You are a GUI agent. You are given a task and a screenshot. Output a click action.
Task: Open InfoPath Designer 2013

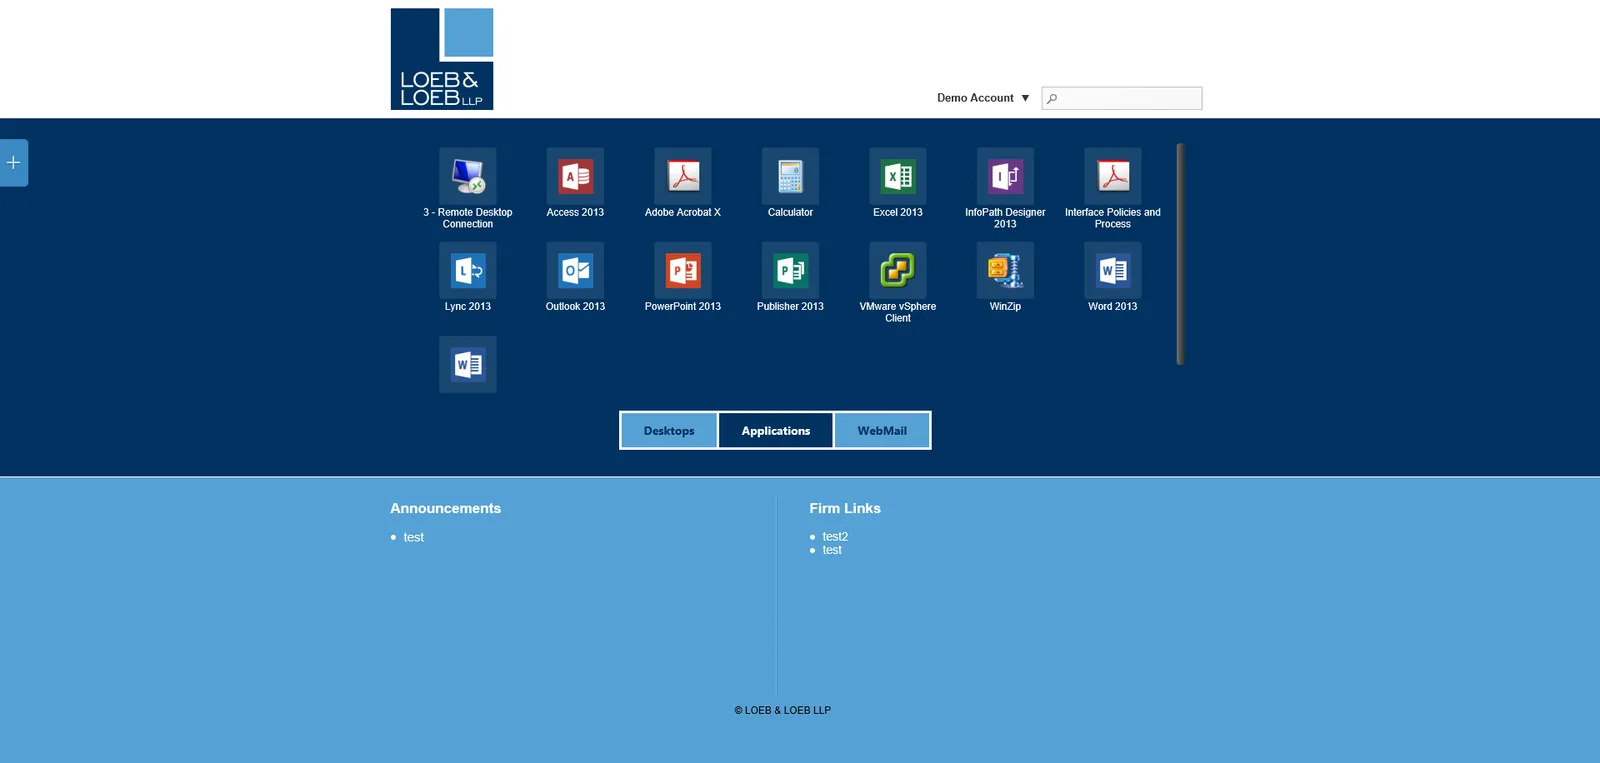point(1005,177)
